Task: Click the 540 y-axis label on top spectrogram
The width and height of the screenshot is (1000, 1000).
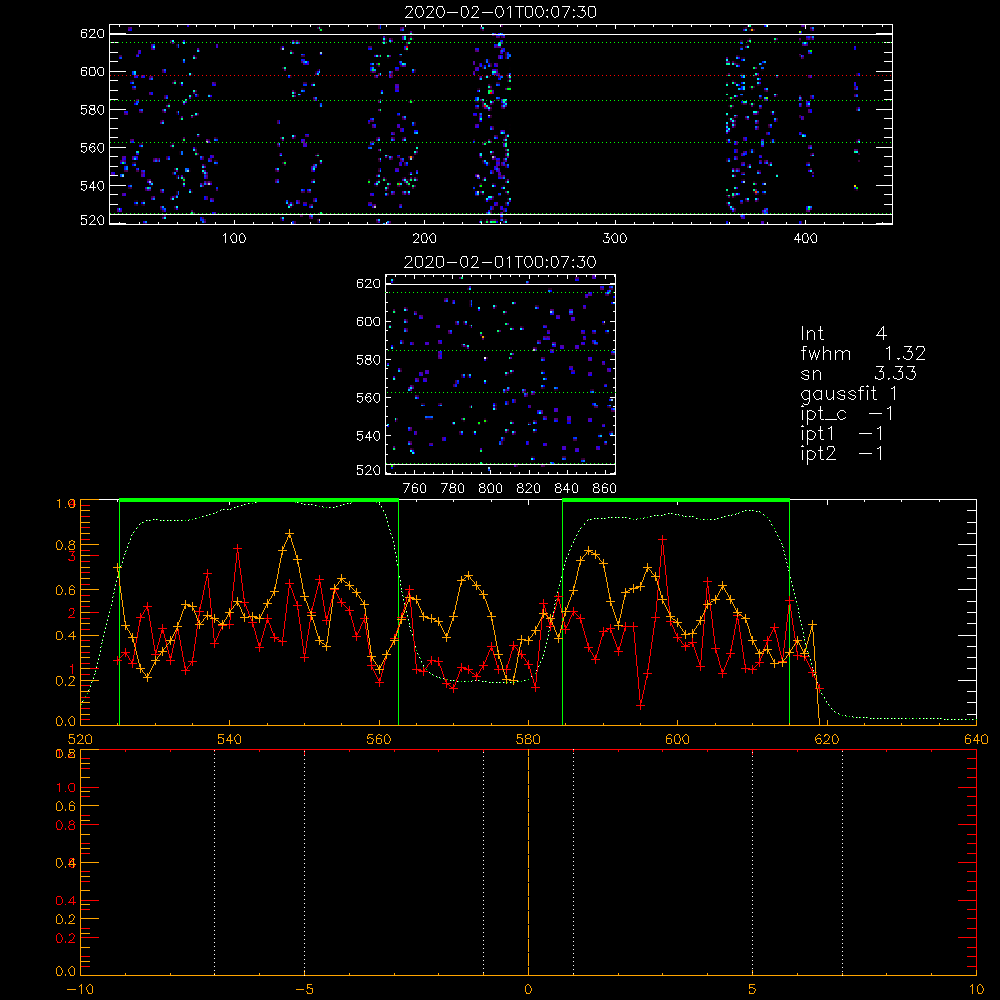Action: pyautogui.click(x=92, y=186)
